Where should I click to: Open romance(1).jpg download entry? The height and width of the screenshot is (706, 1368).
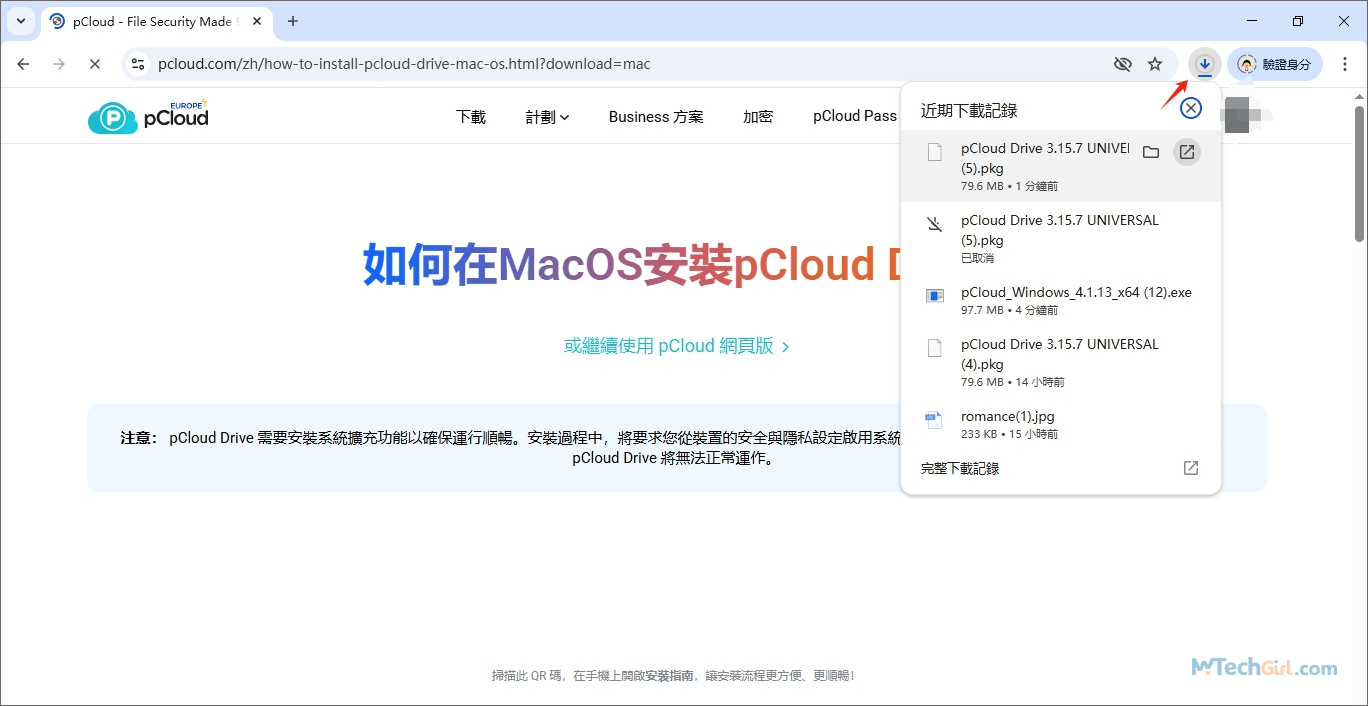pyautogui.click(x=1061, y=424)
